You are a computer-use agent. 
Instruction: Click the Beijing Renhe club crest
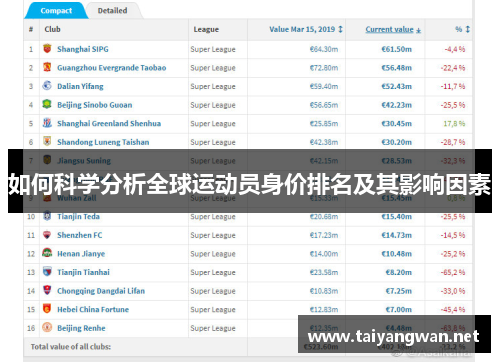click(x=47, y=327)
